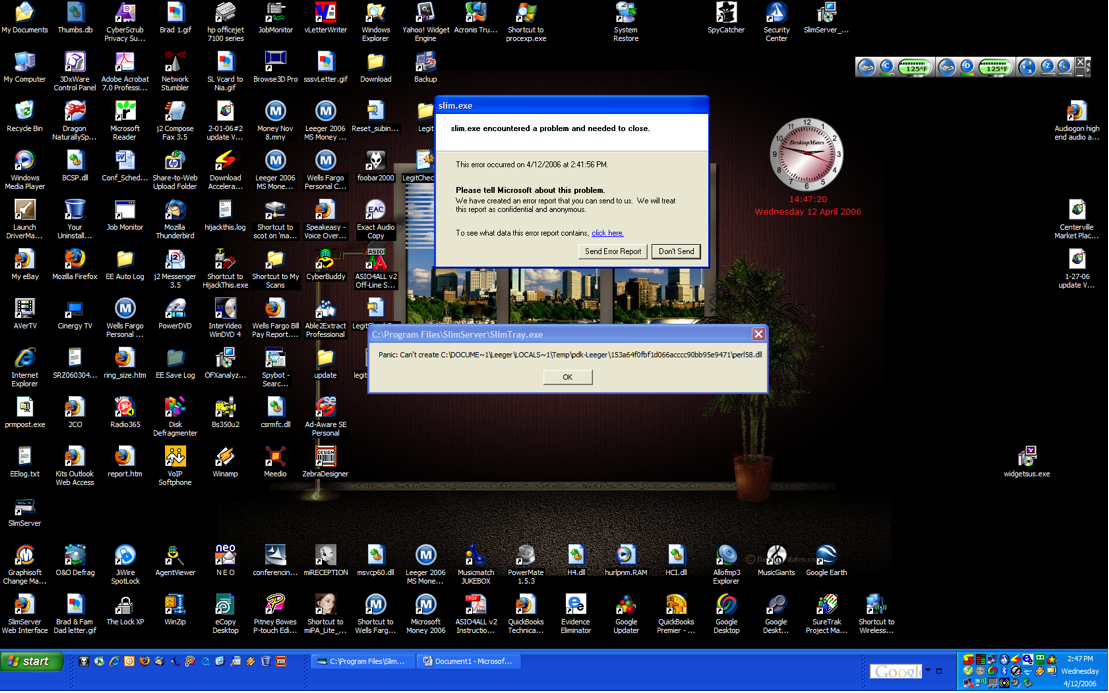Click the Start button

[x=31, y=662]
